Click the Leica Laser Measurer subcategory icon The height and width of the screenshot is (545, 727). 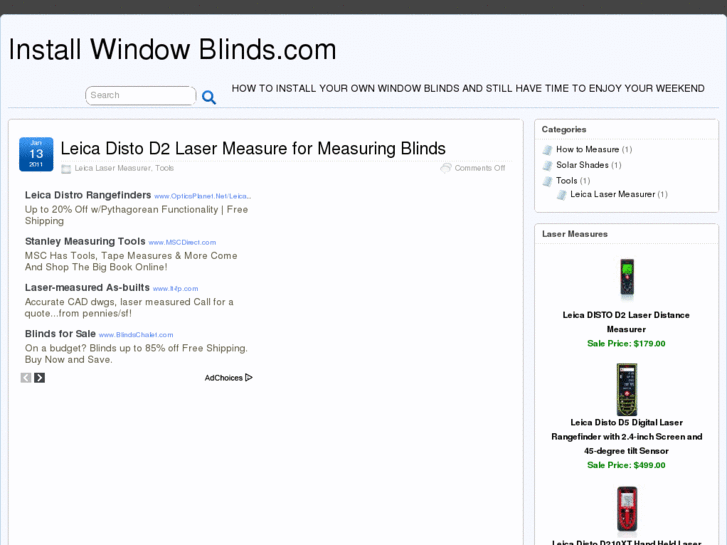pyautogui.click(x=561, y=195)
